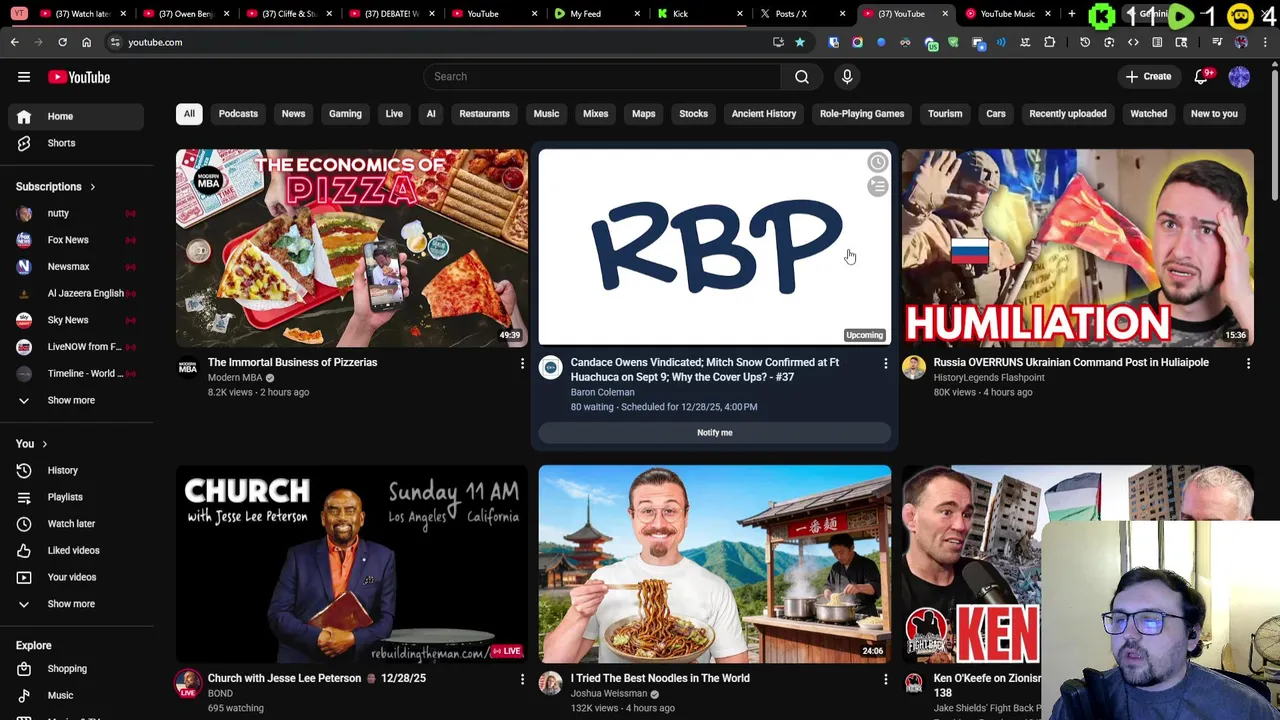Image resolution: width=1280 pixels, height=720 pixels.
Task: Click the Create button
Action: [x=1148, y=77]
